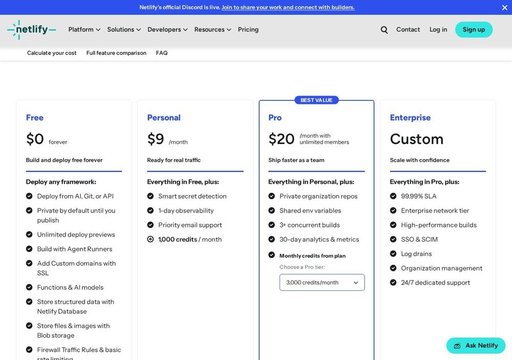Click checkmark icon beside Shared env variables
This screenshot has width=512, height=360.
[x=272, y=210]
